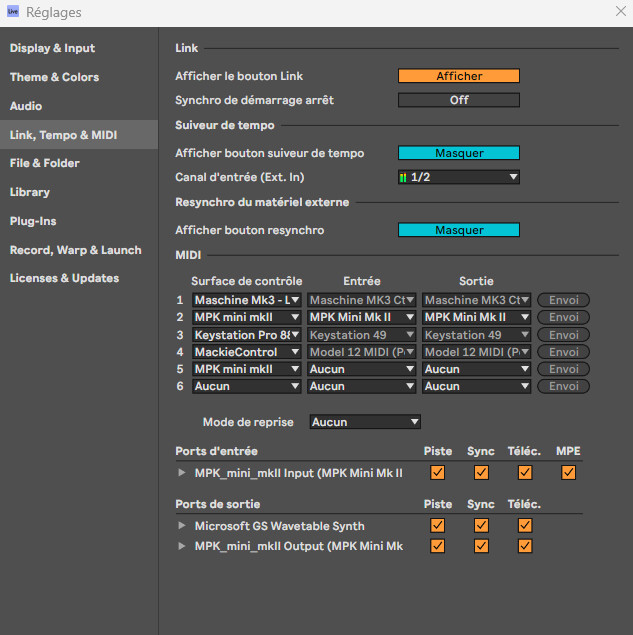Viewport: 633px width, 635px height.
Task: Toggle Piste checkbox for MPK_mini_mkII Input
Action: pyautogui.click(x=437, y=472)
